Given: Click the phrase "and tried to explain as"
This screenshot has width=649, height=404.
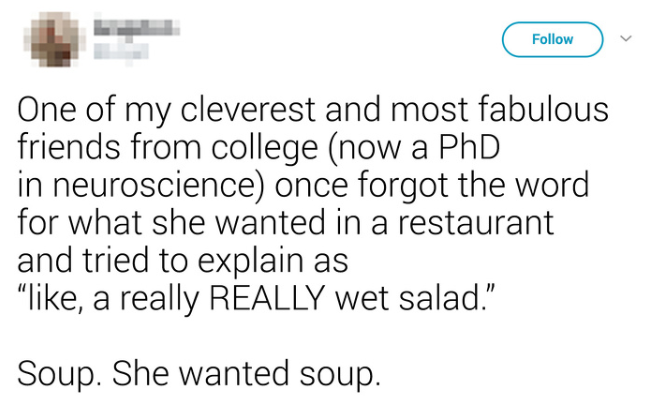Looking at the screenshot, I should point(182,260).
